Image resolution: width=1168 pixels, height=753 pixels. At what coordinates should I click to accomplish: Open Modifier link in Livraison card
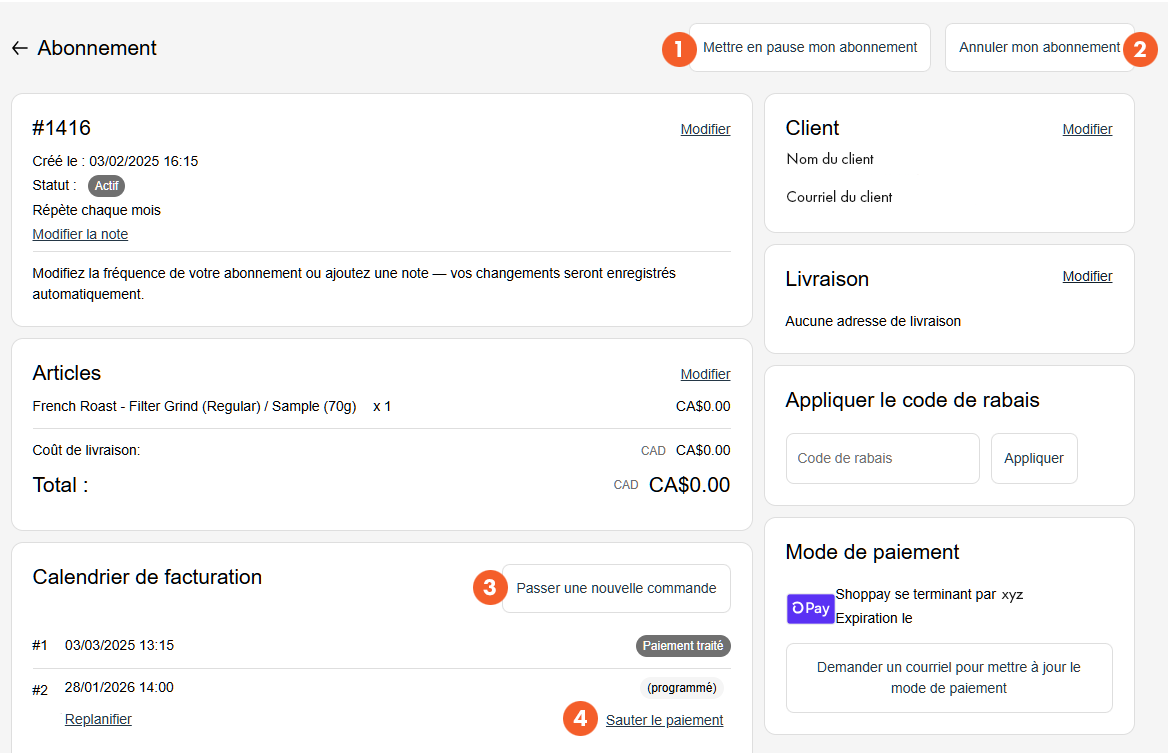coord(1087,276)
